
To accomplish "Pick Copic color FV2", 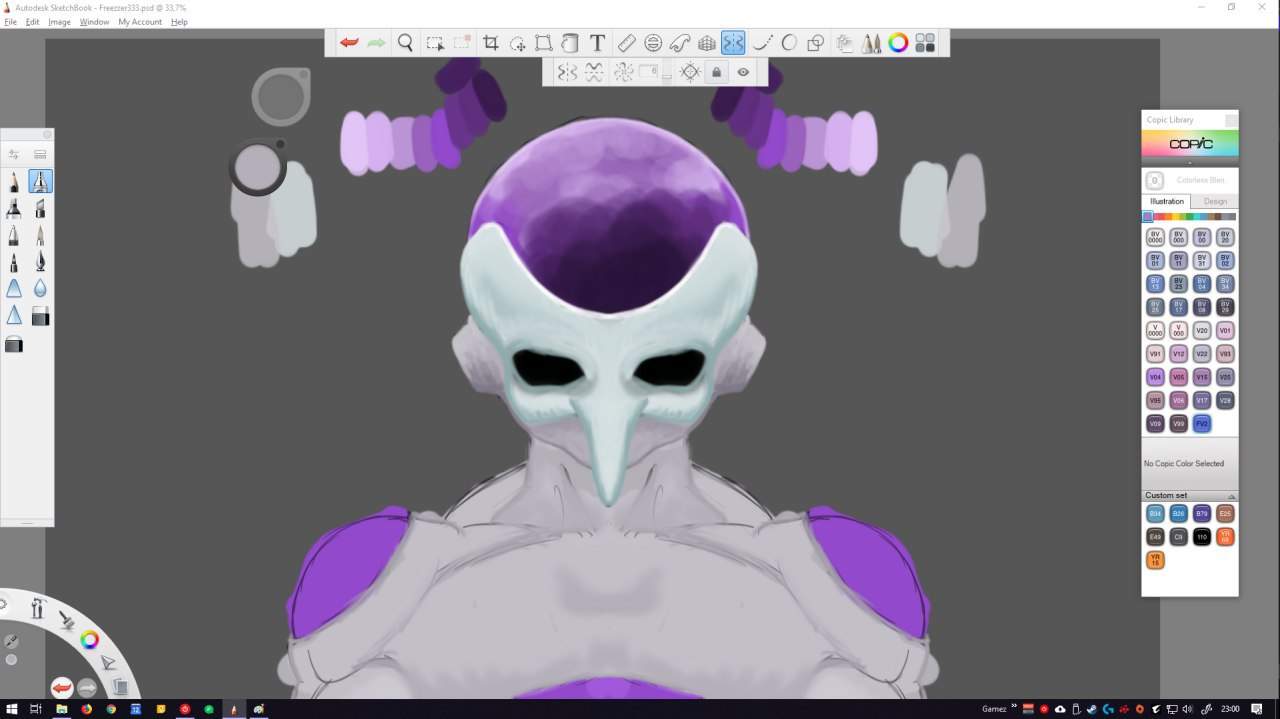I will 1202,423.
